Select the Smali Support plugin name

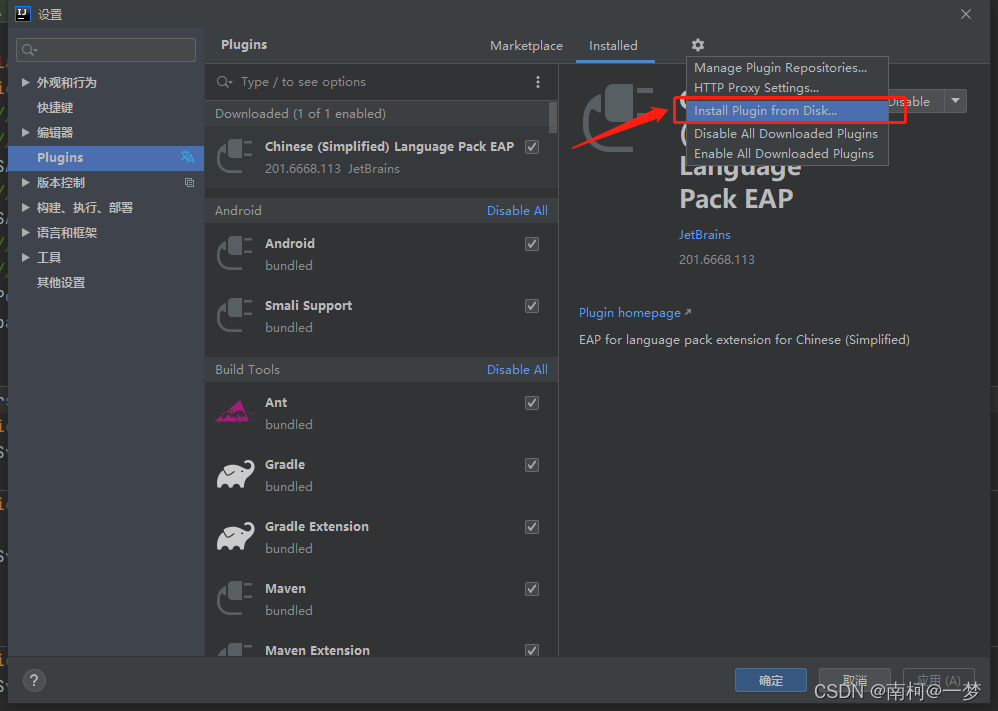308,306
